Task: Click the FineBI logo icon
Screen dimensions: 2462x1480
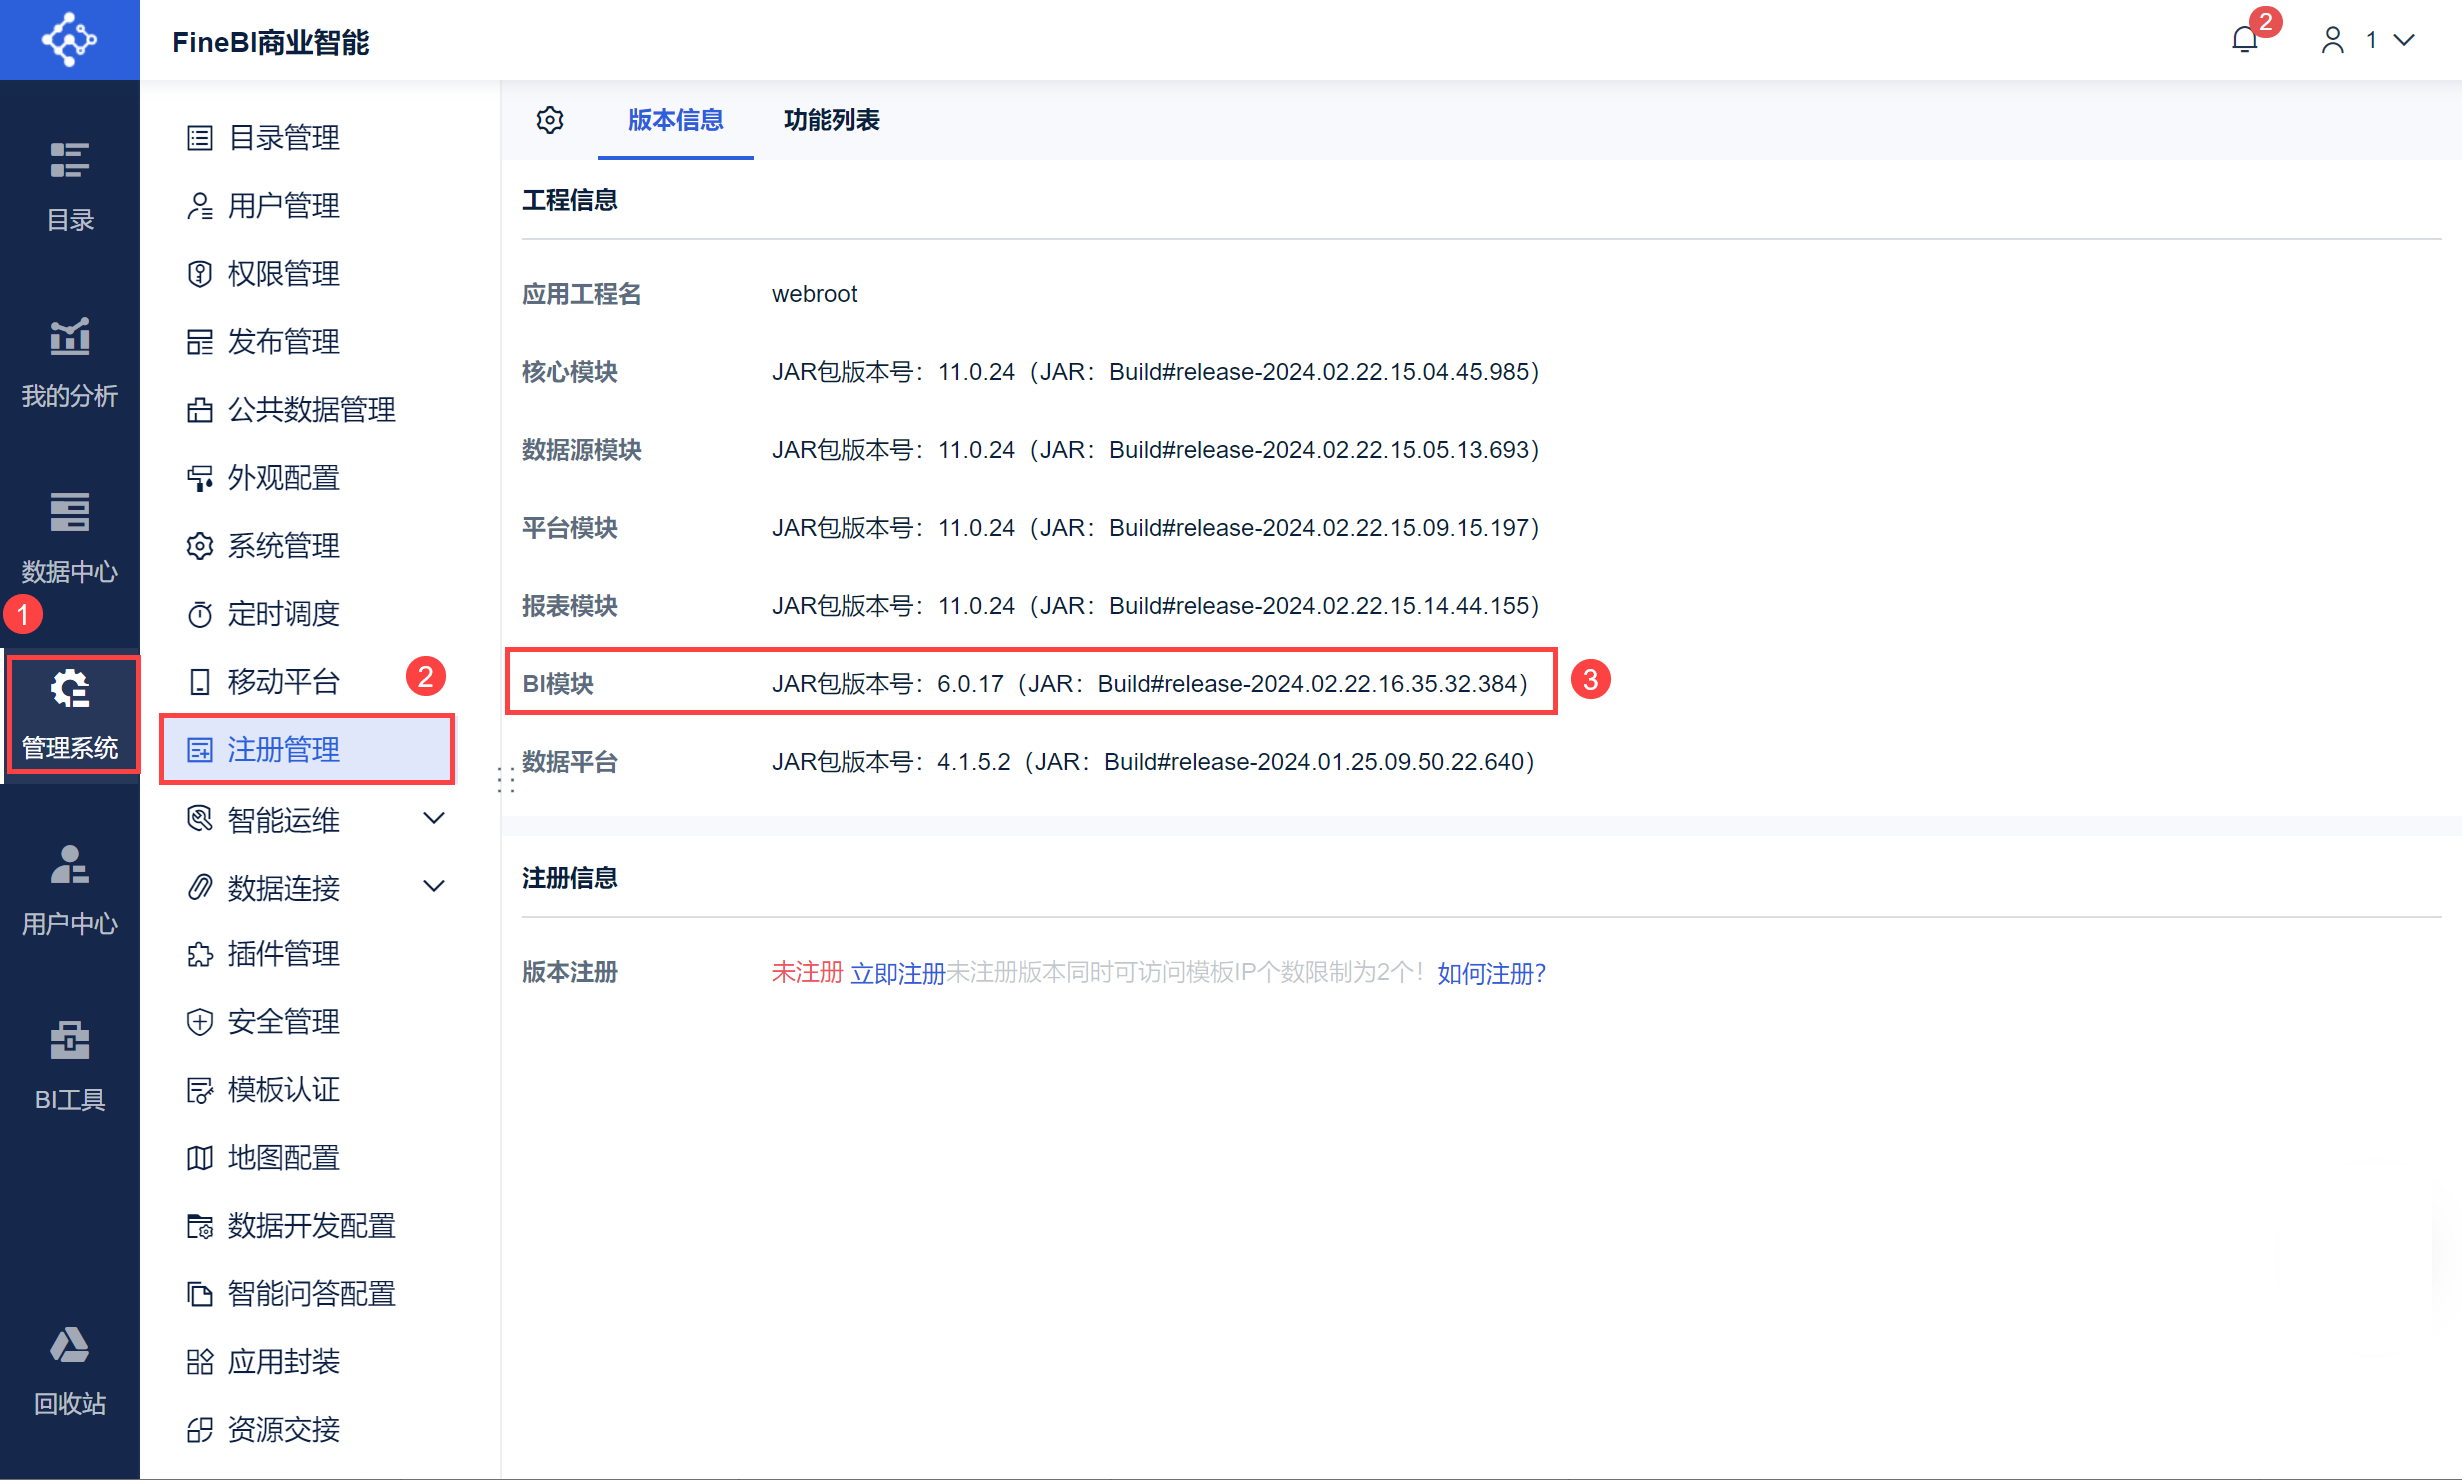Action: pos(69,40)
